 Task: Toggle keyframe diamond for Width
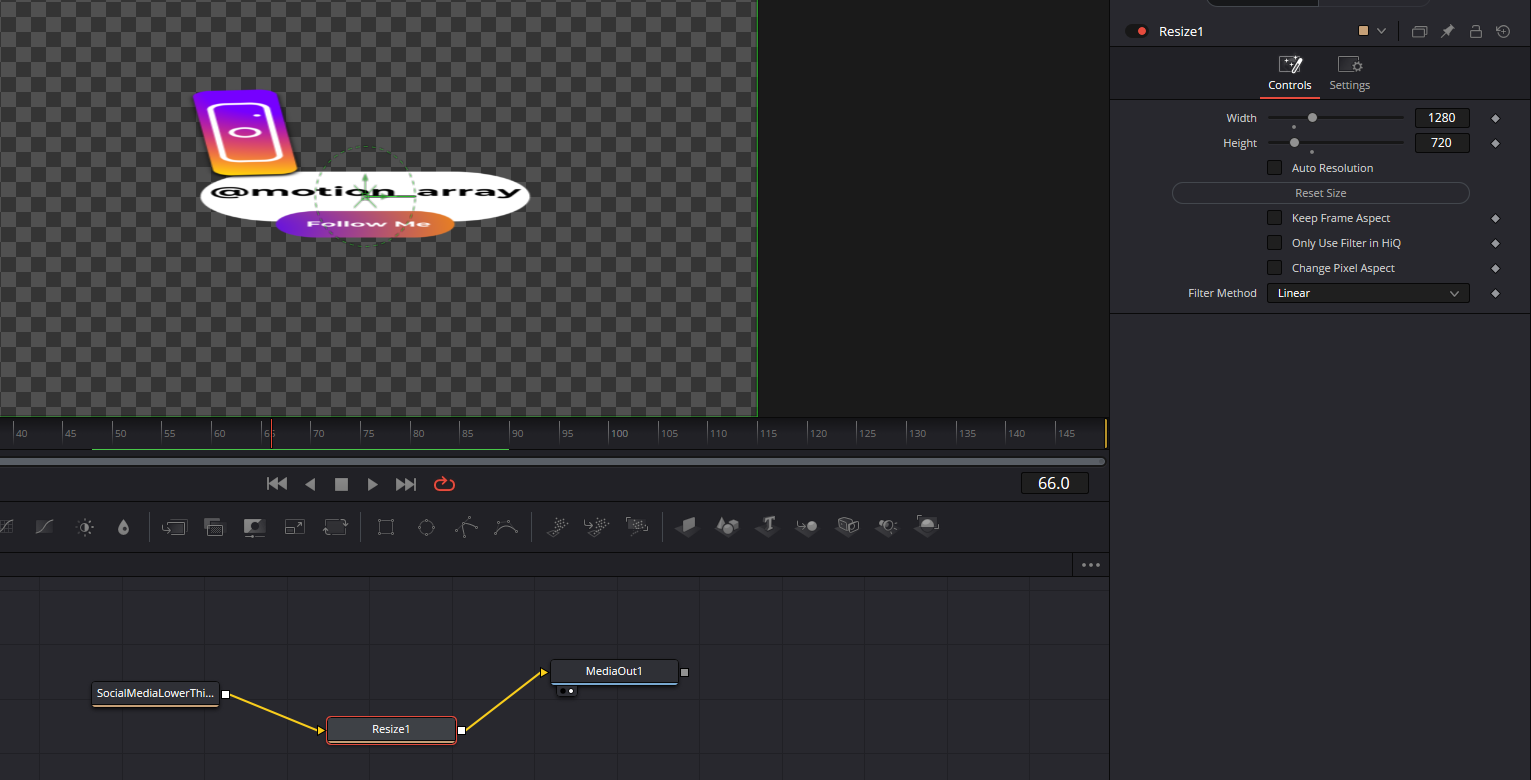(1496, 118)
